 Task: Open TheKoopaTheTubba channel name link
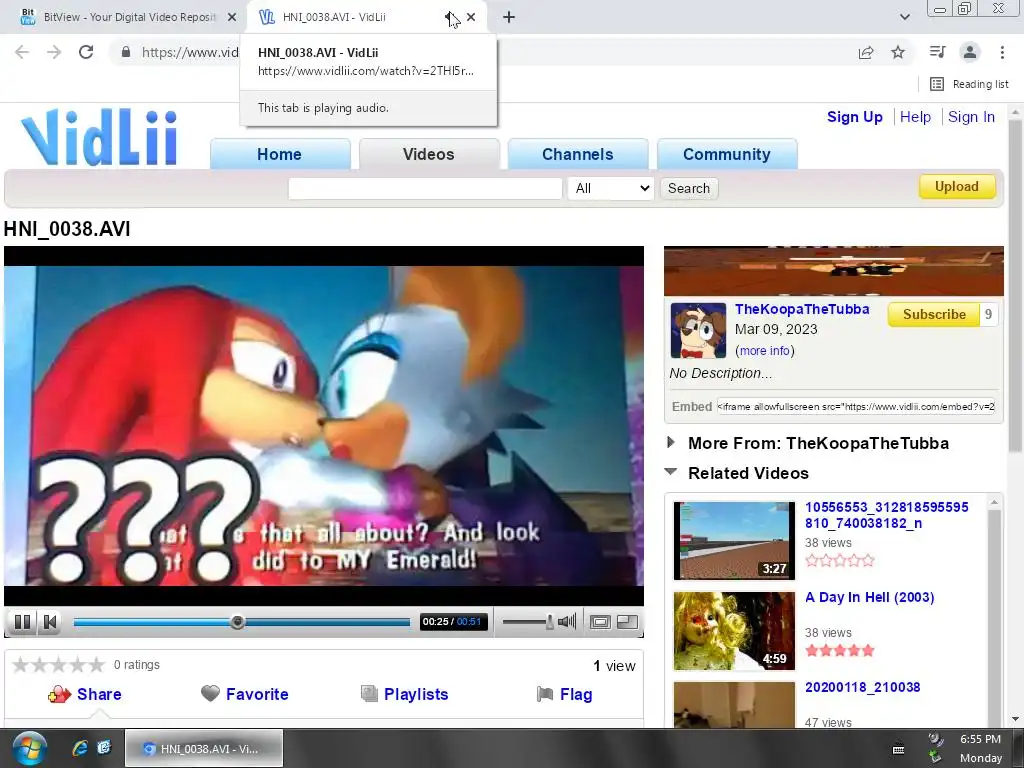[x=802, y=309]
